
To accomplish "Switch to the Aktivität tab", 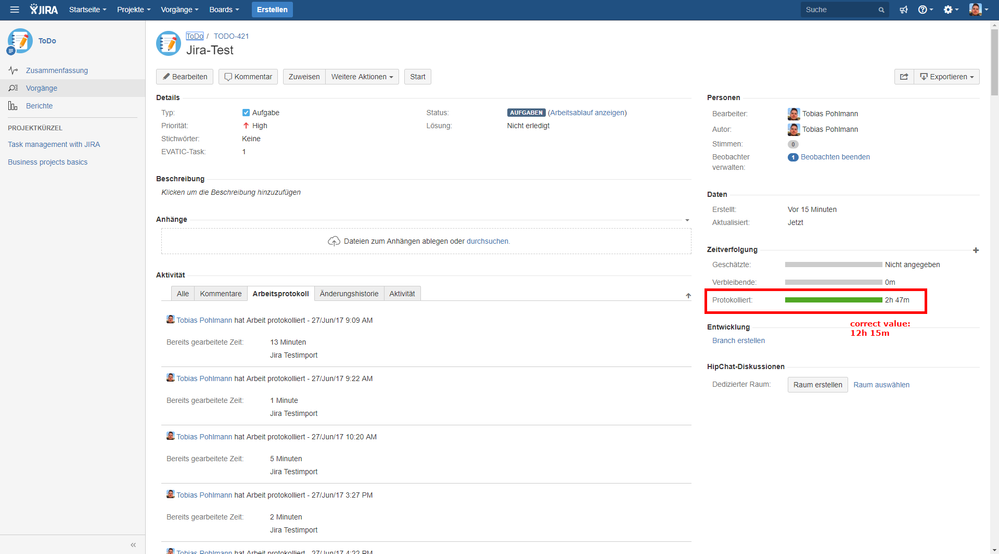I will 402,294.
